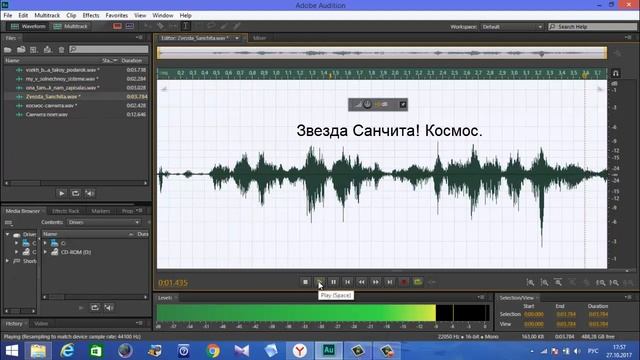This screenshot has width=640, height=360.
Task: Open the File menu
Action: [8, 16]
